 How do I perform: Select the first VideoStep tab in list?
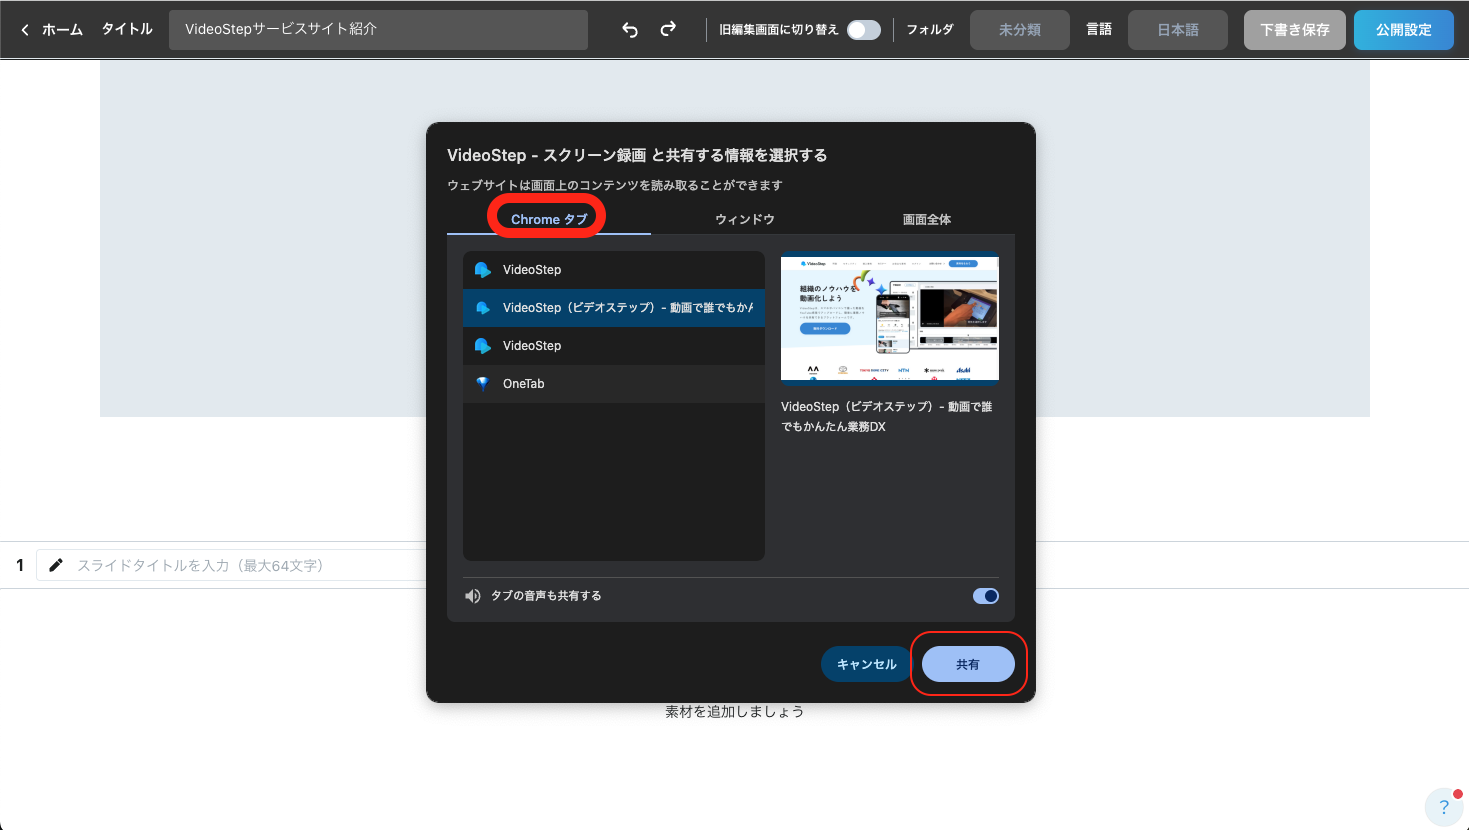tap(614, 270)
